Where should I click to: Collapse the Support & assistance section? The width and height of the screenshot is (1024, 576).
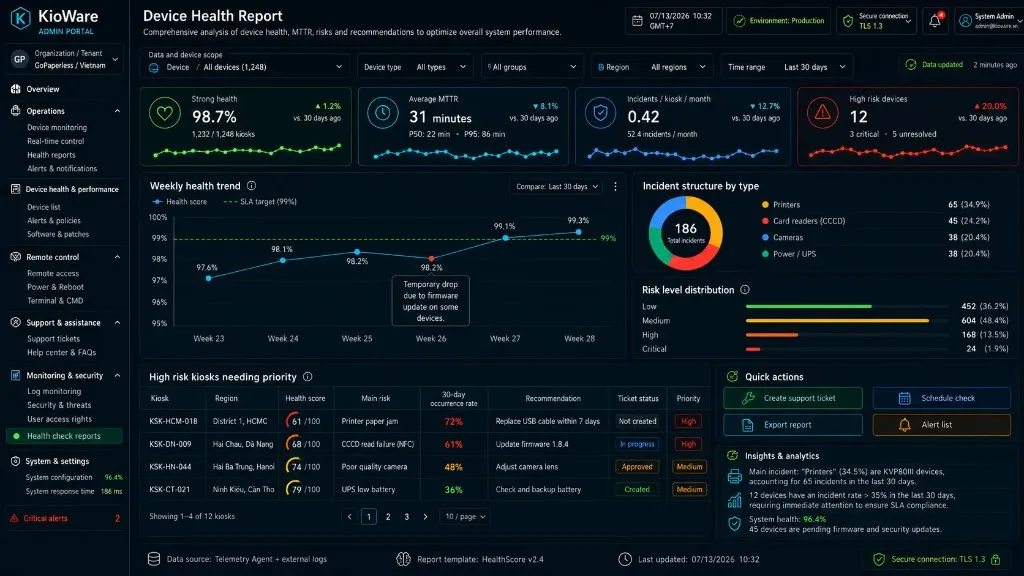point(117,323)
